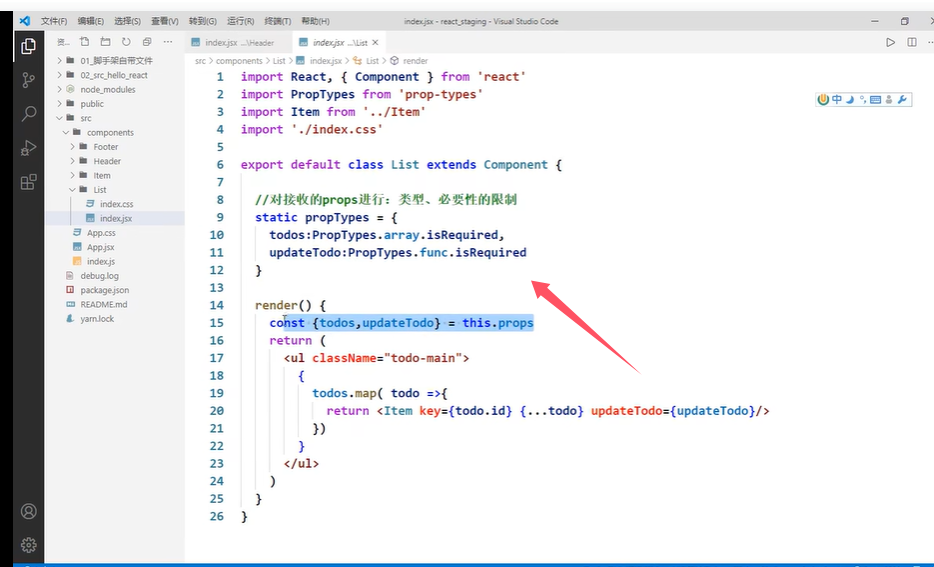This screenshot has height=567, width=934.
Task: Open the 查看(V) menu
Action: [164, 21]
